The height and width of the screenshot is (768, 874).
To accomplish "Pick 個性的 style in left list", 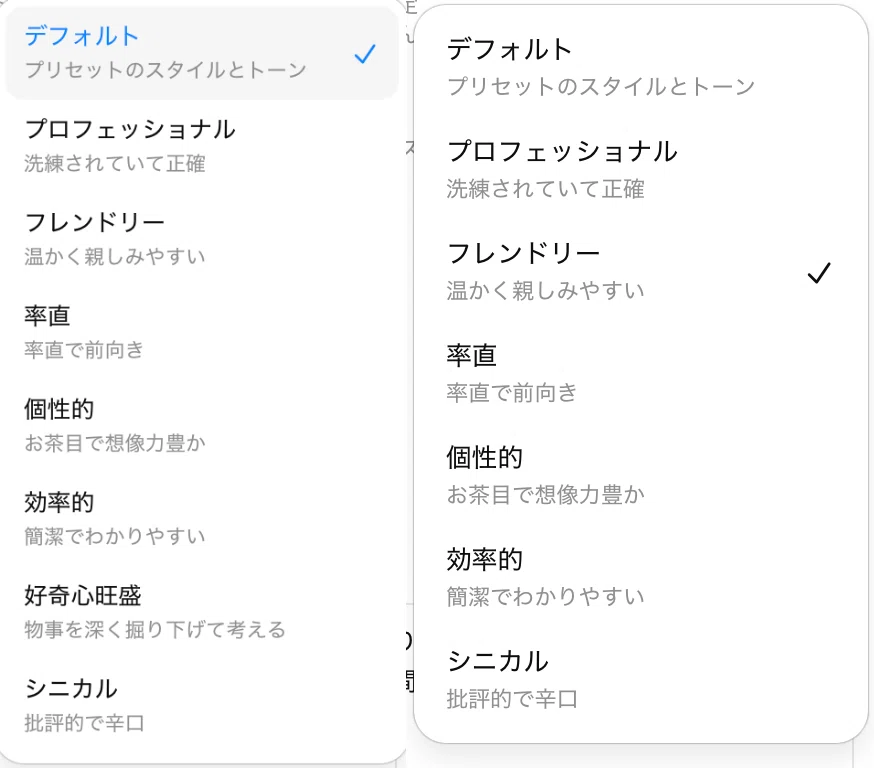I will point(202,426).
